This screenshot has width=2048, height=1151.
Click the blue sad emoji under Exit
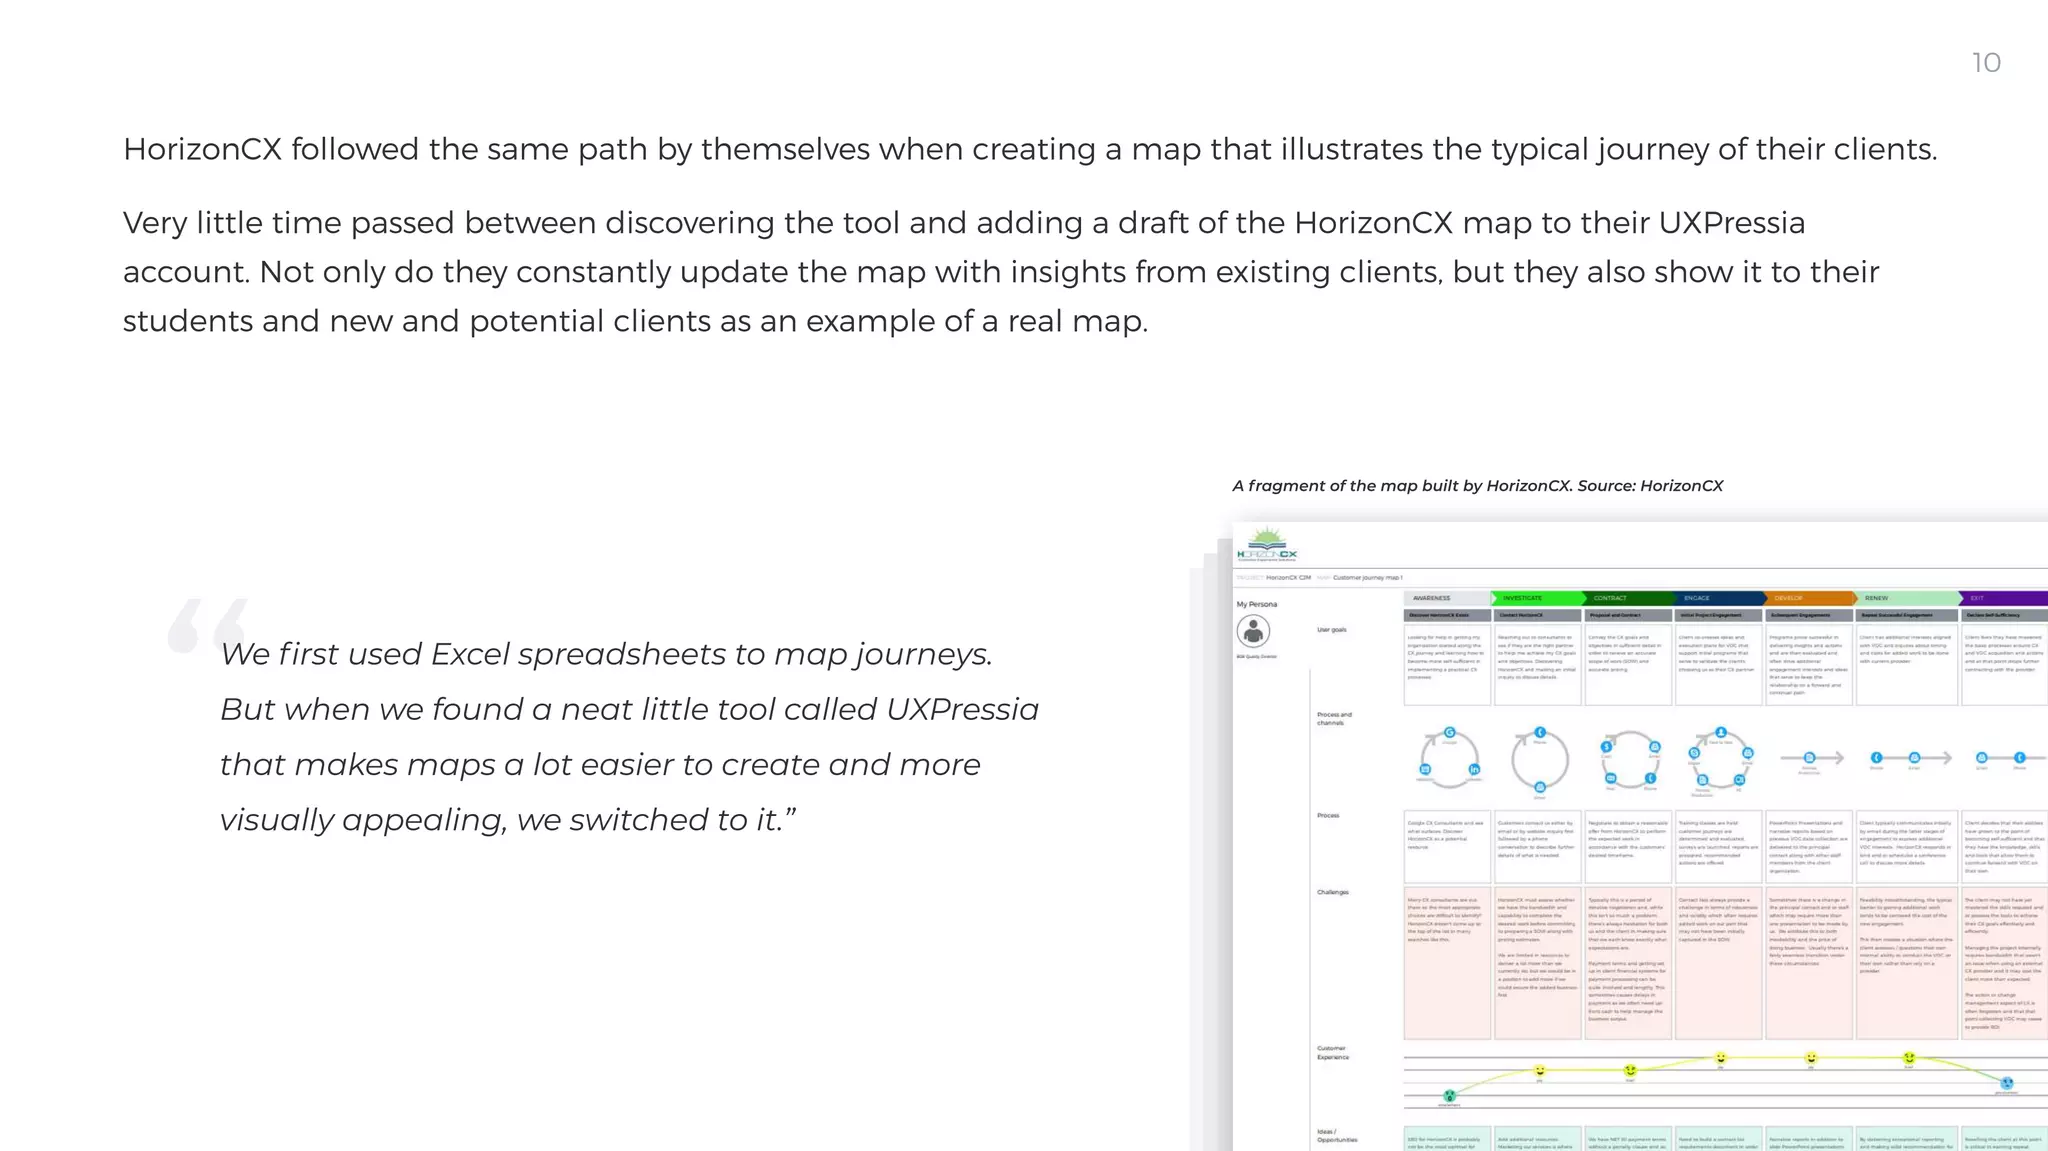tap(2006, 1083)
